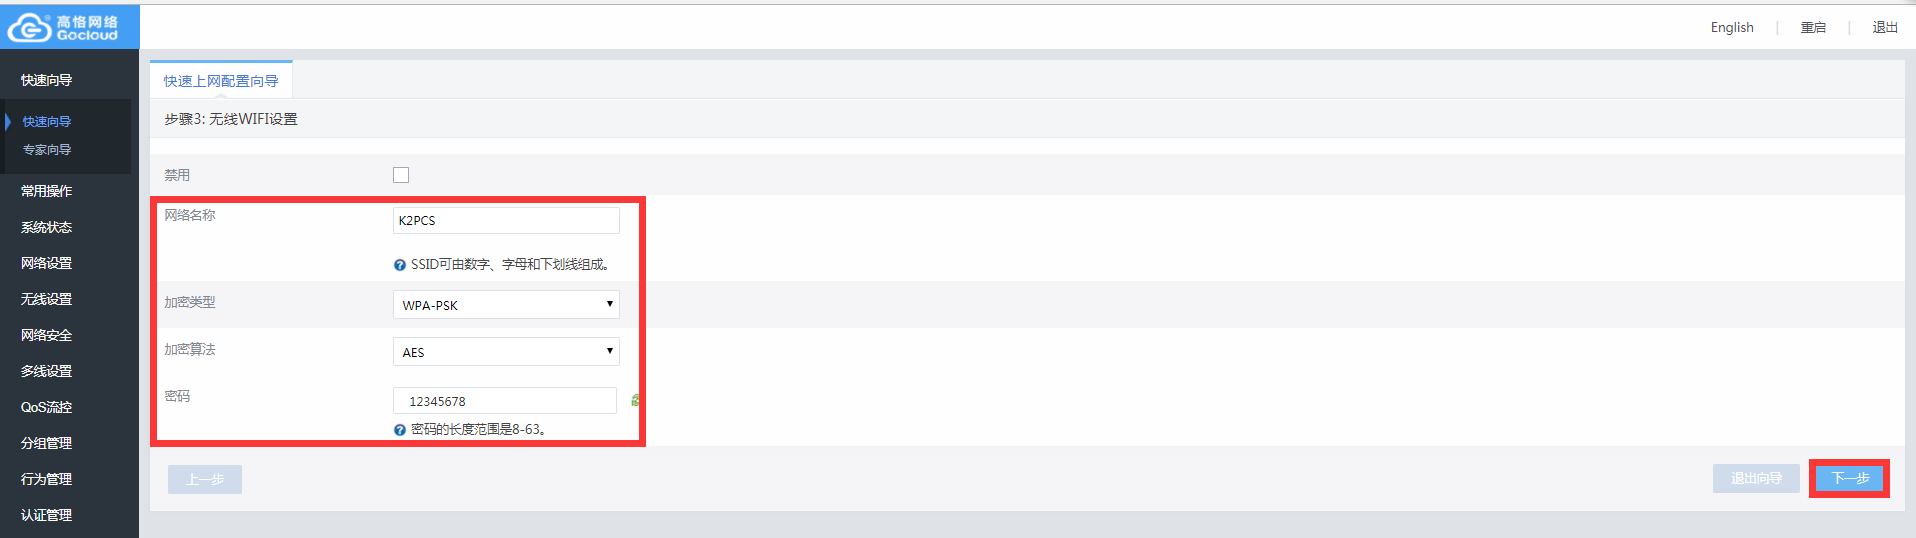Open the 加密类型 WPA-PSK dropdown
This screenshot has width=1916, height=538.
pyautogui.click(x=506, y=305)
